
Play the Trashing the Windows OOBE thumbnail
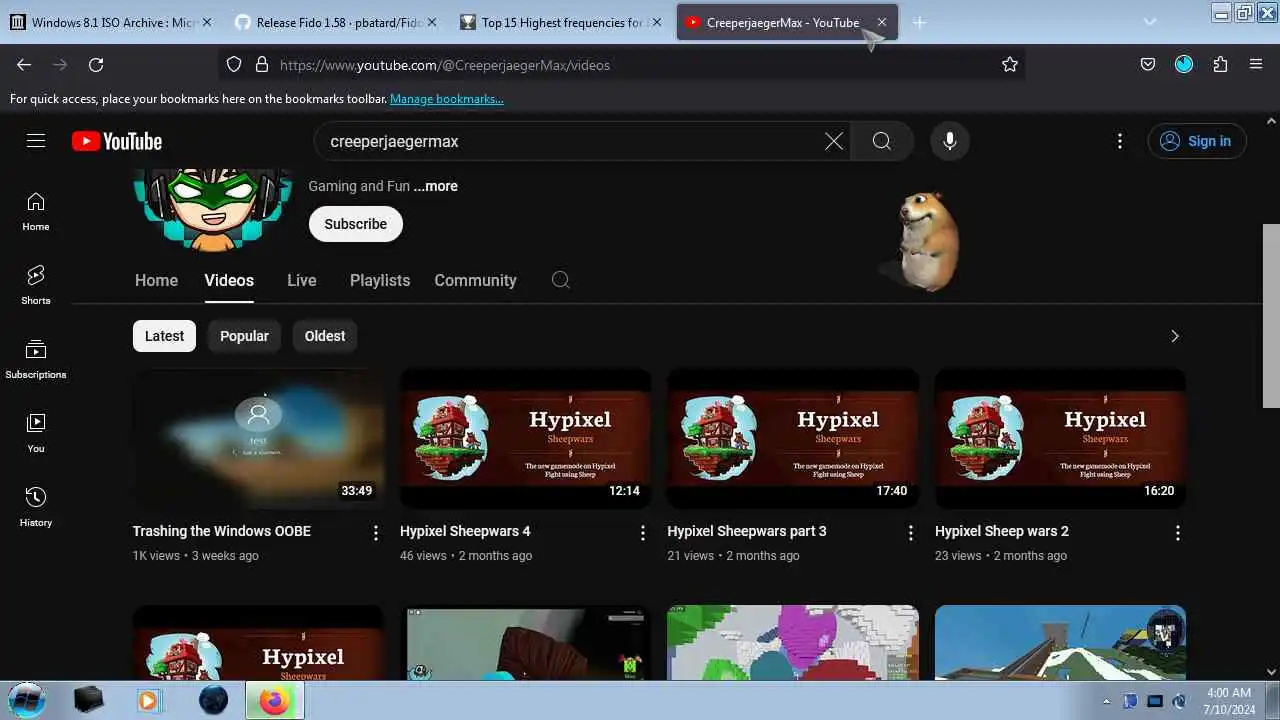point(258,438)
